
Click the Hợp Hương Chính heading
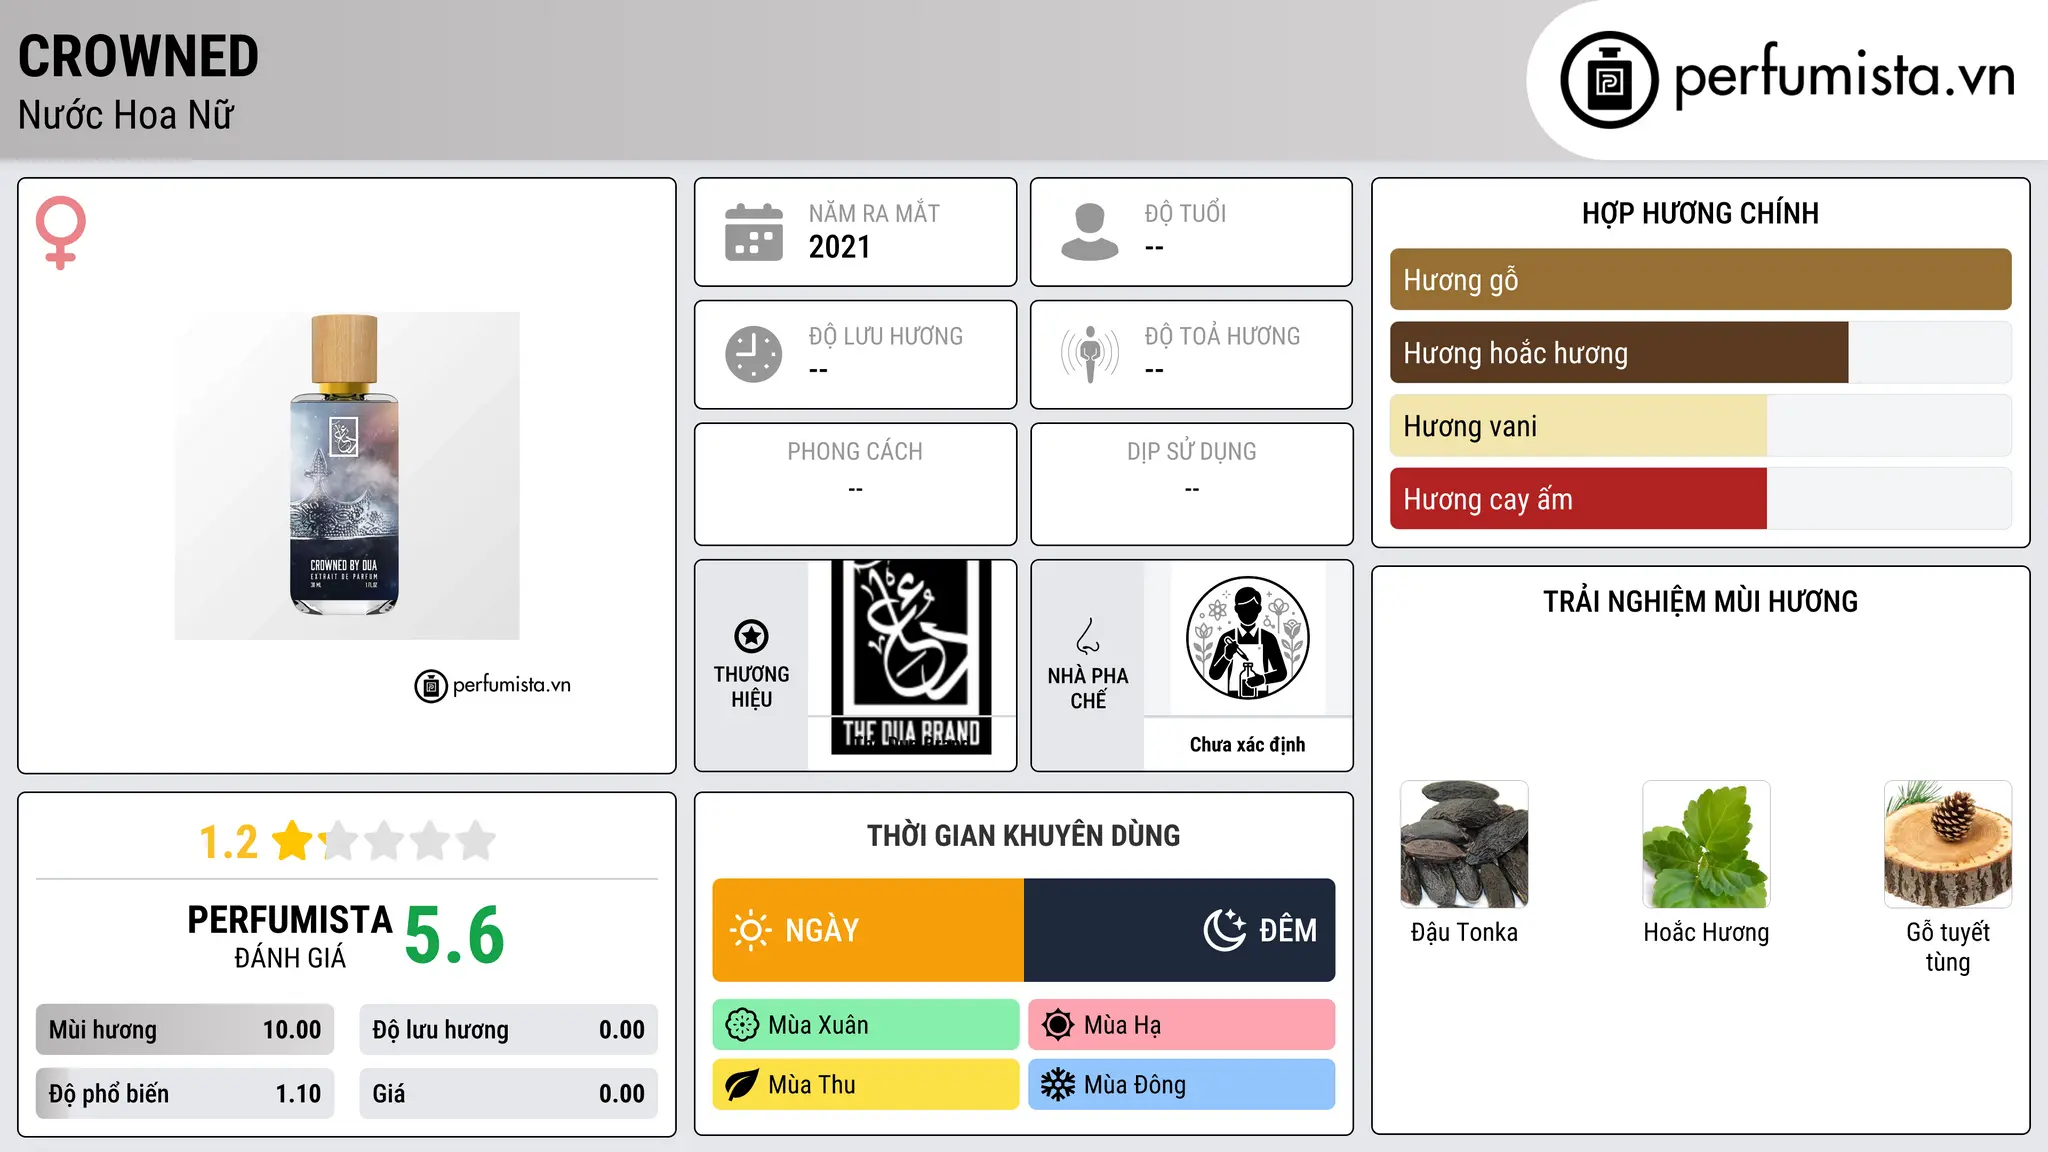1700,213
